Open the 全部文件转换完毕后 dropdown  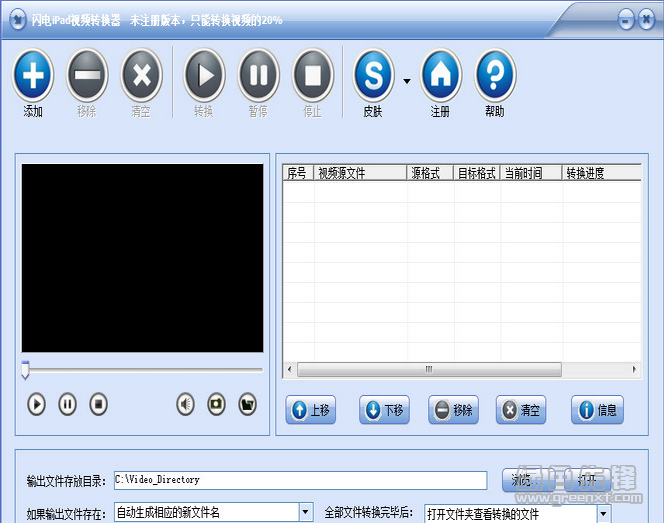pyautogui.click(x=604, y=514)
